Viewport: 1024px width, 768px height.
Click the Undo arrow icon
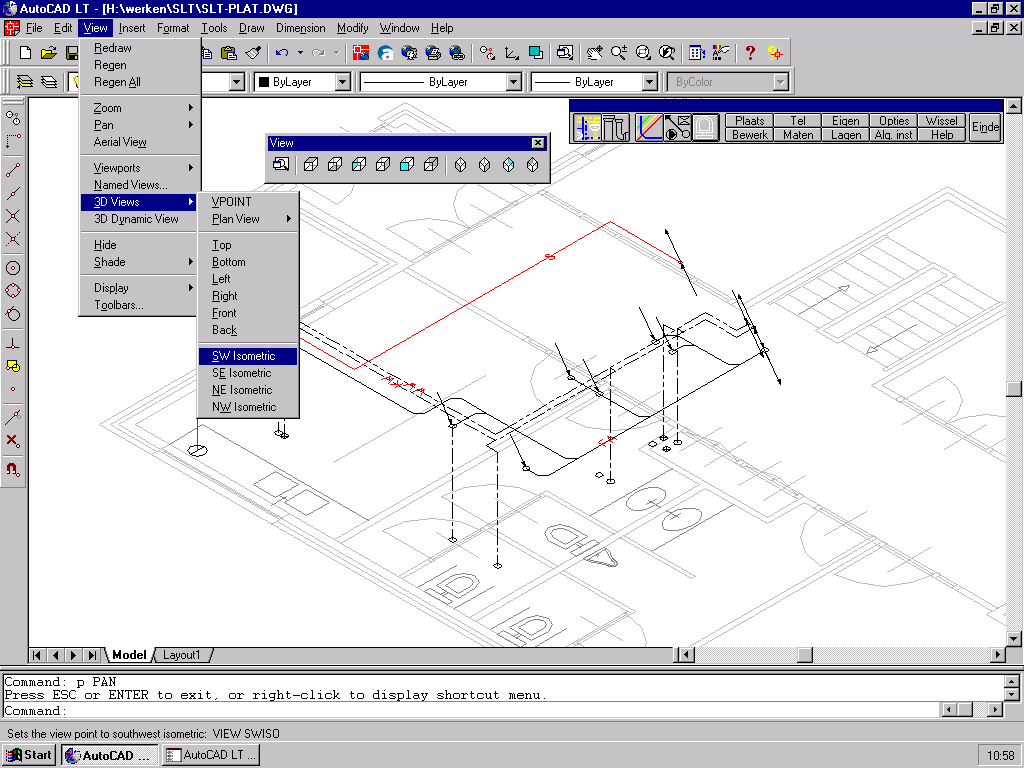point(282,53)
